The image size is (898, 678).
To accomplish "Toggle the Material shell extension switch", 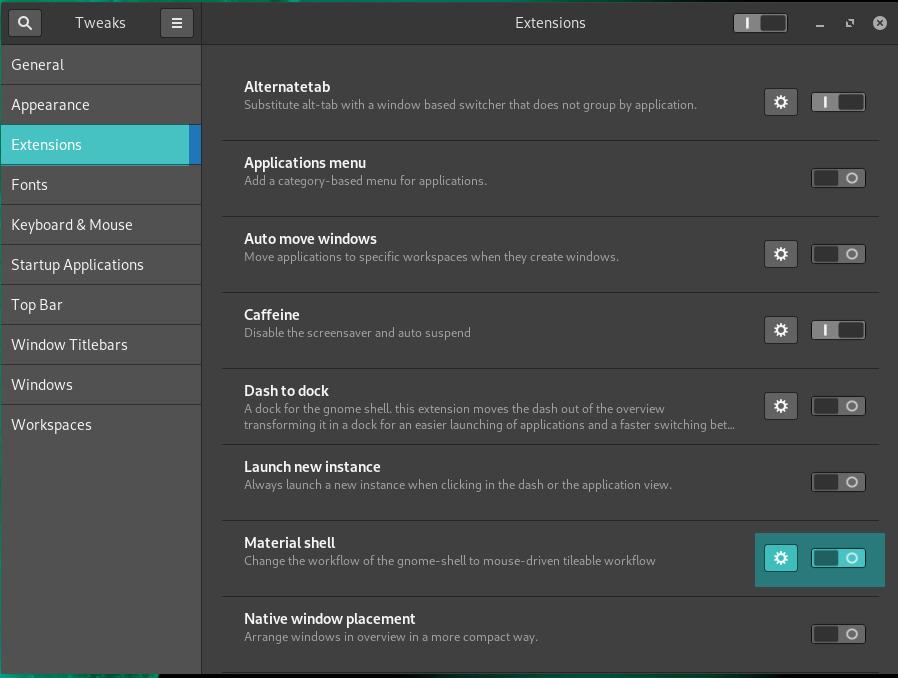I will pos(838,558).
